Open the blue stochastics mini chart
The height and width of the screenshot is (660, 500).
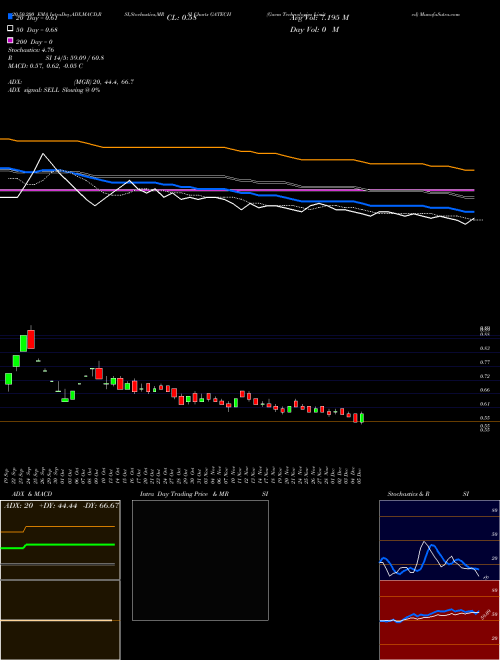(439, 540)
